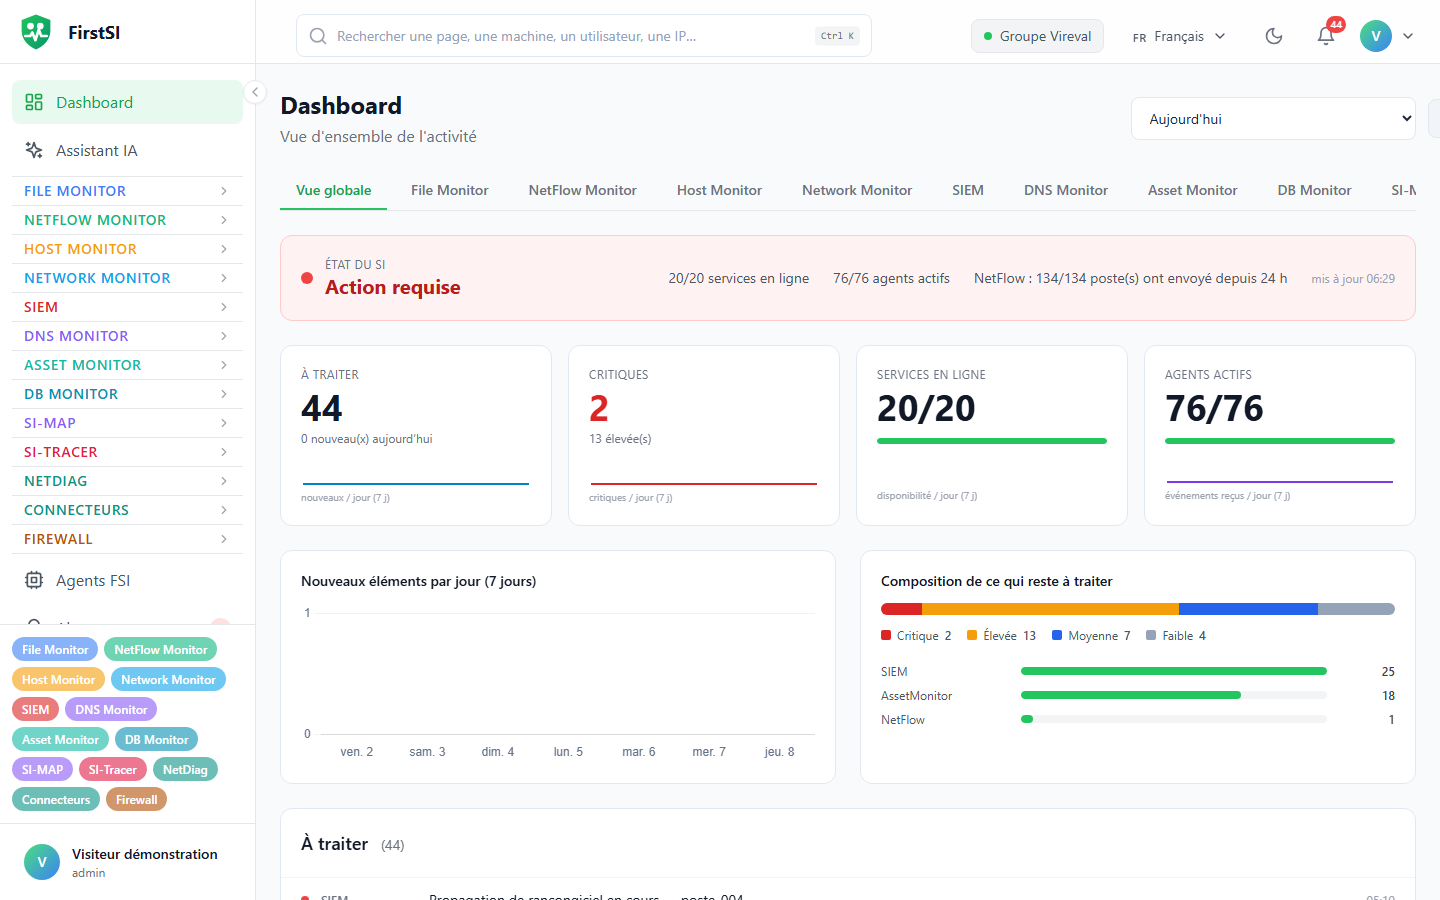The width and height of the screenshot is (1440, 900).
Task: Click the FirstSI shield logo
Action: click(x=36, y=32)
